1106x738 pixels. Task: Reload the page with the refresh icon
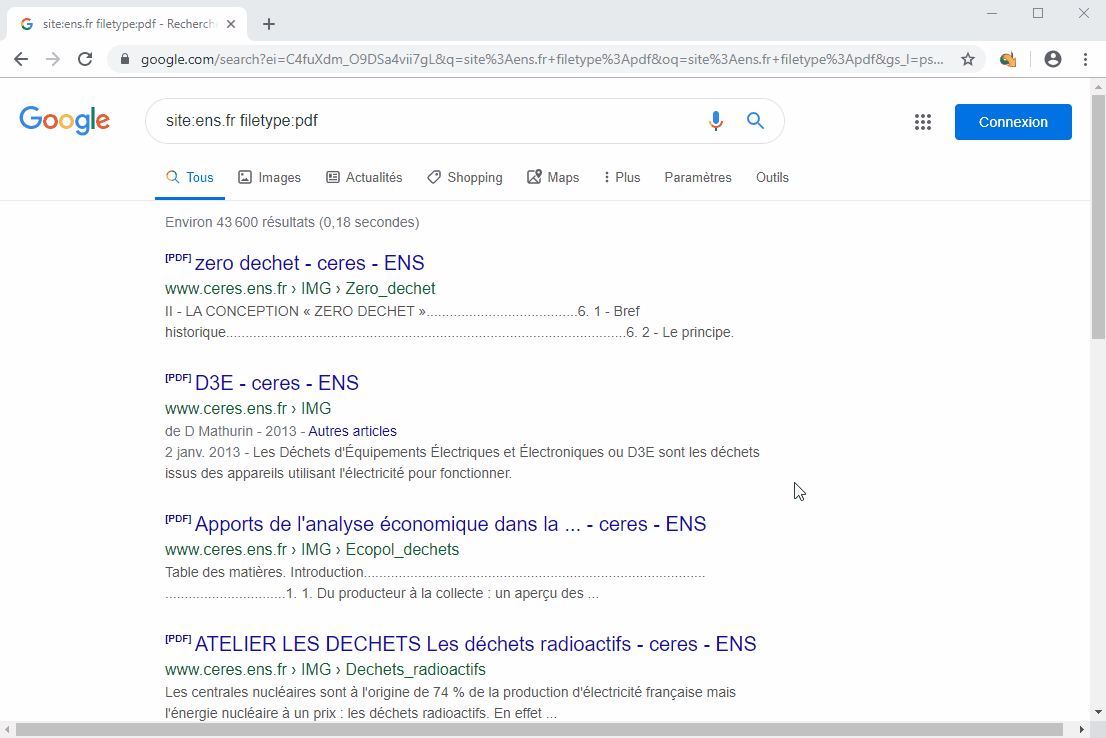[85, 59]
